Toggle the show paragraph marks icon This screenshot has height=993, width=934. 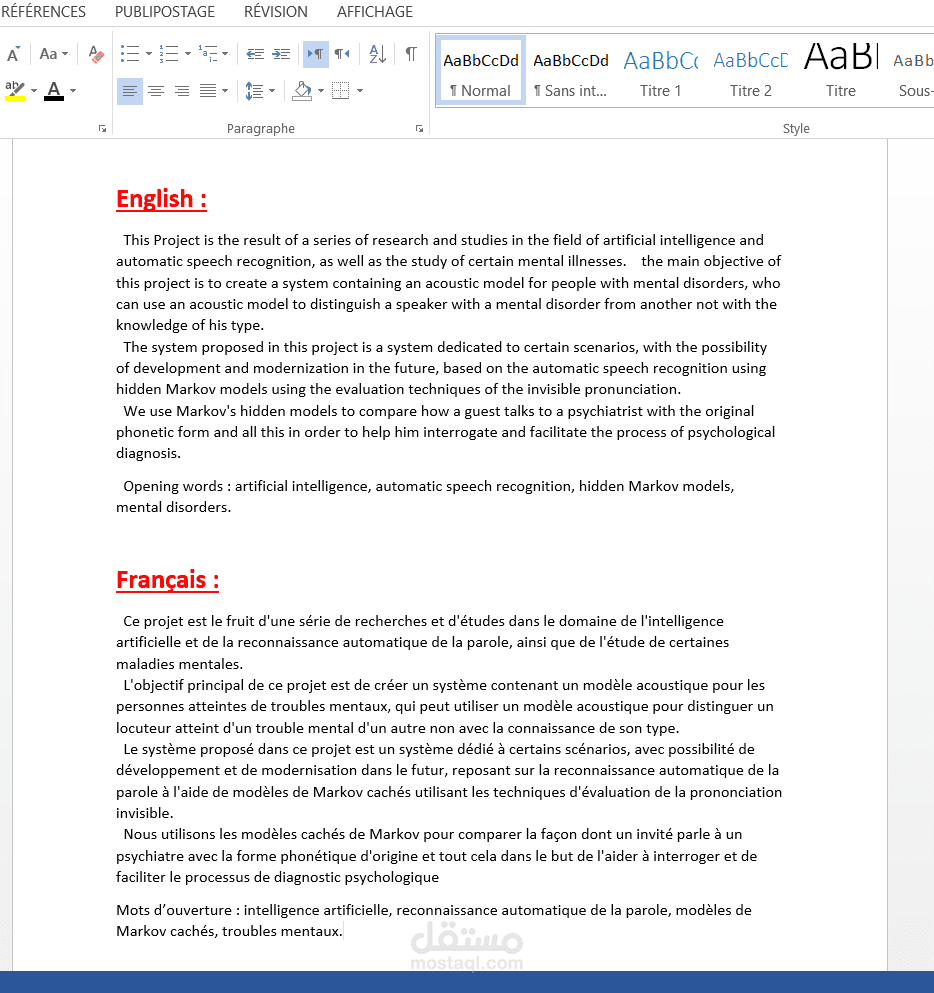click(410, 55)
